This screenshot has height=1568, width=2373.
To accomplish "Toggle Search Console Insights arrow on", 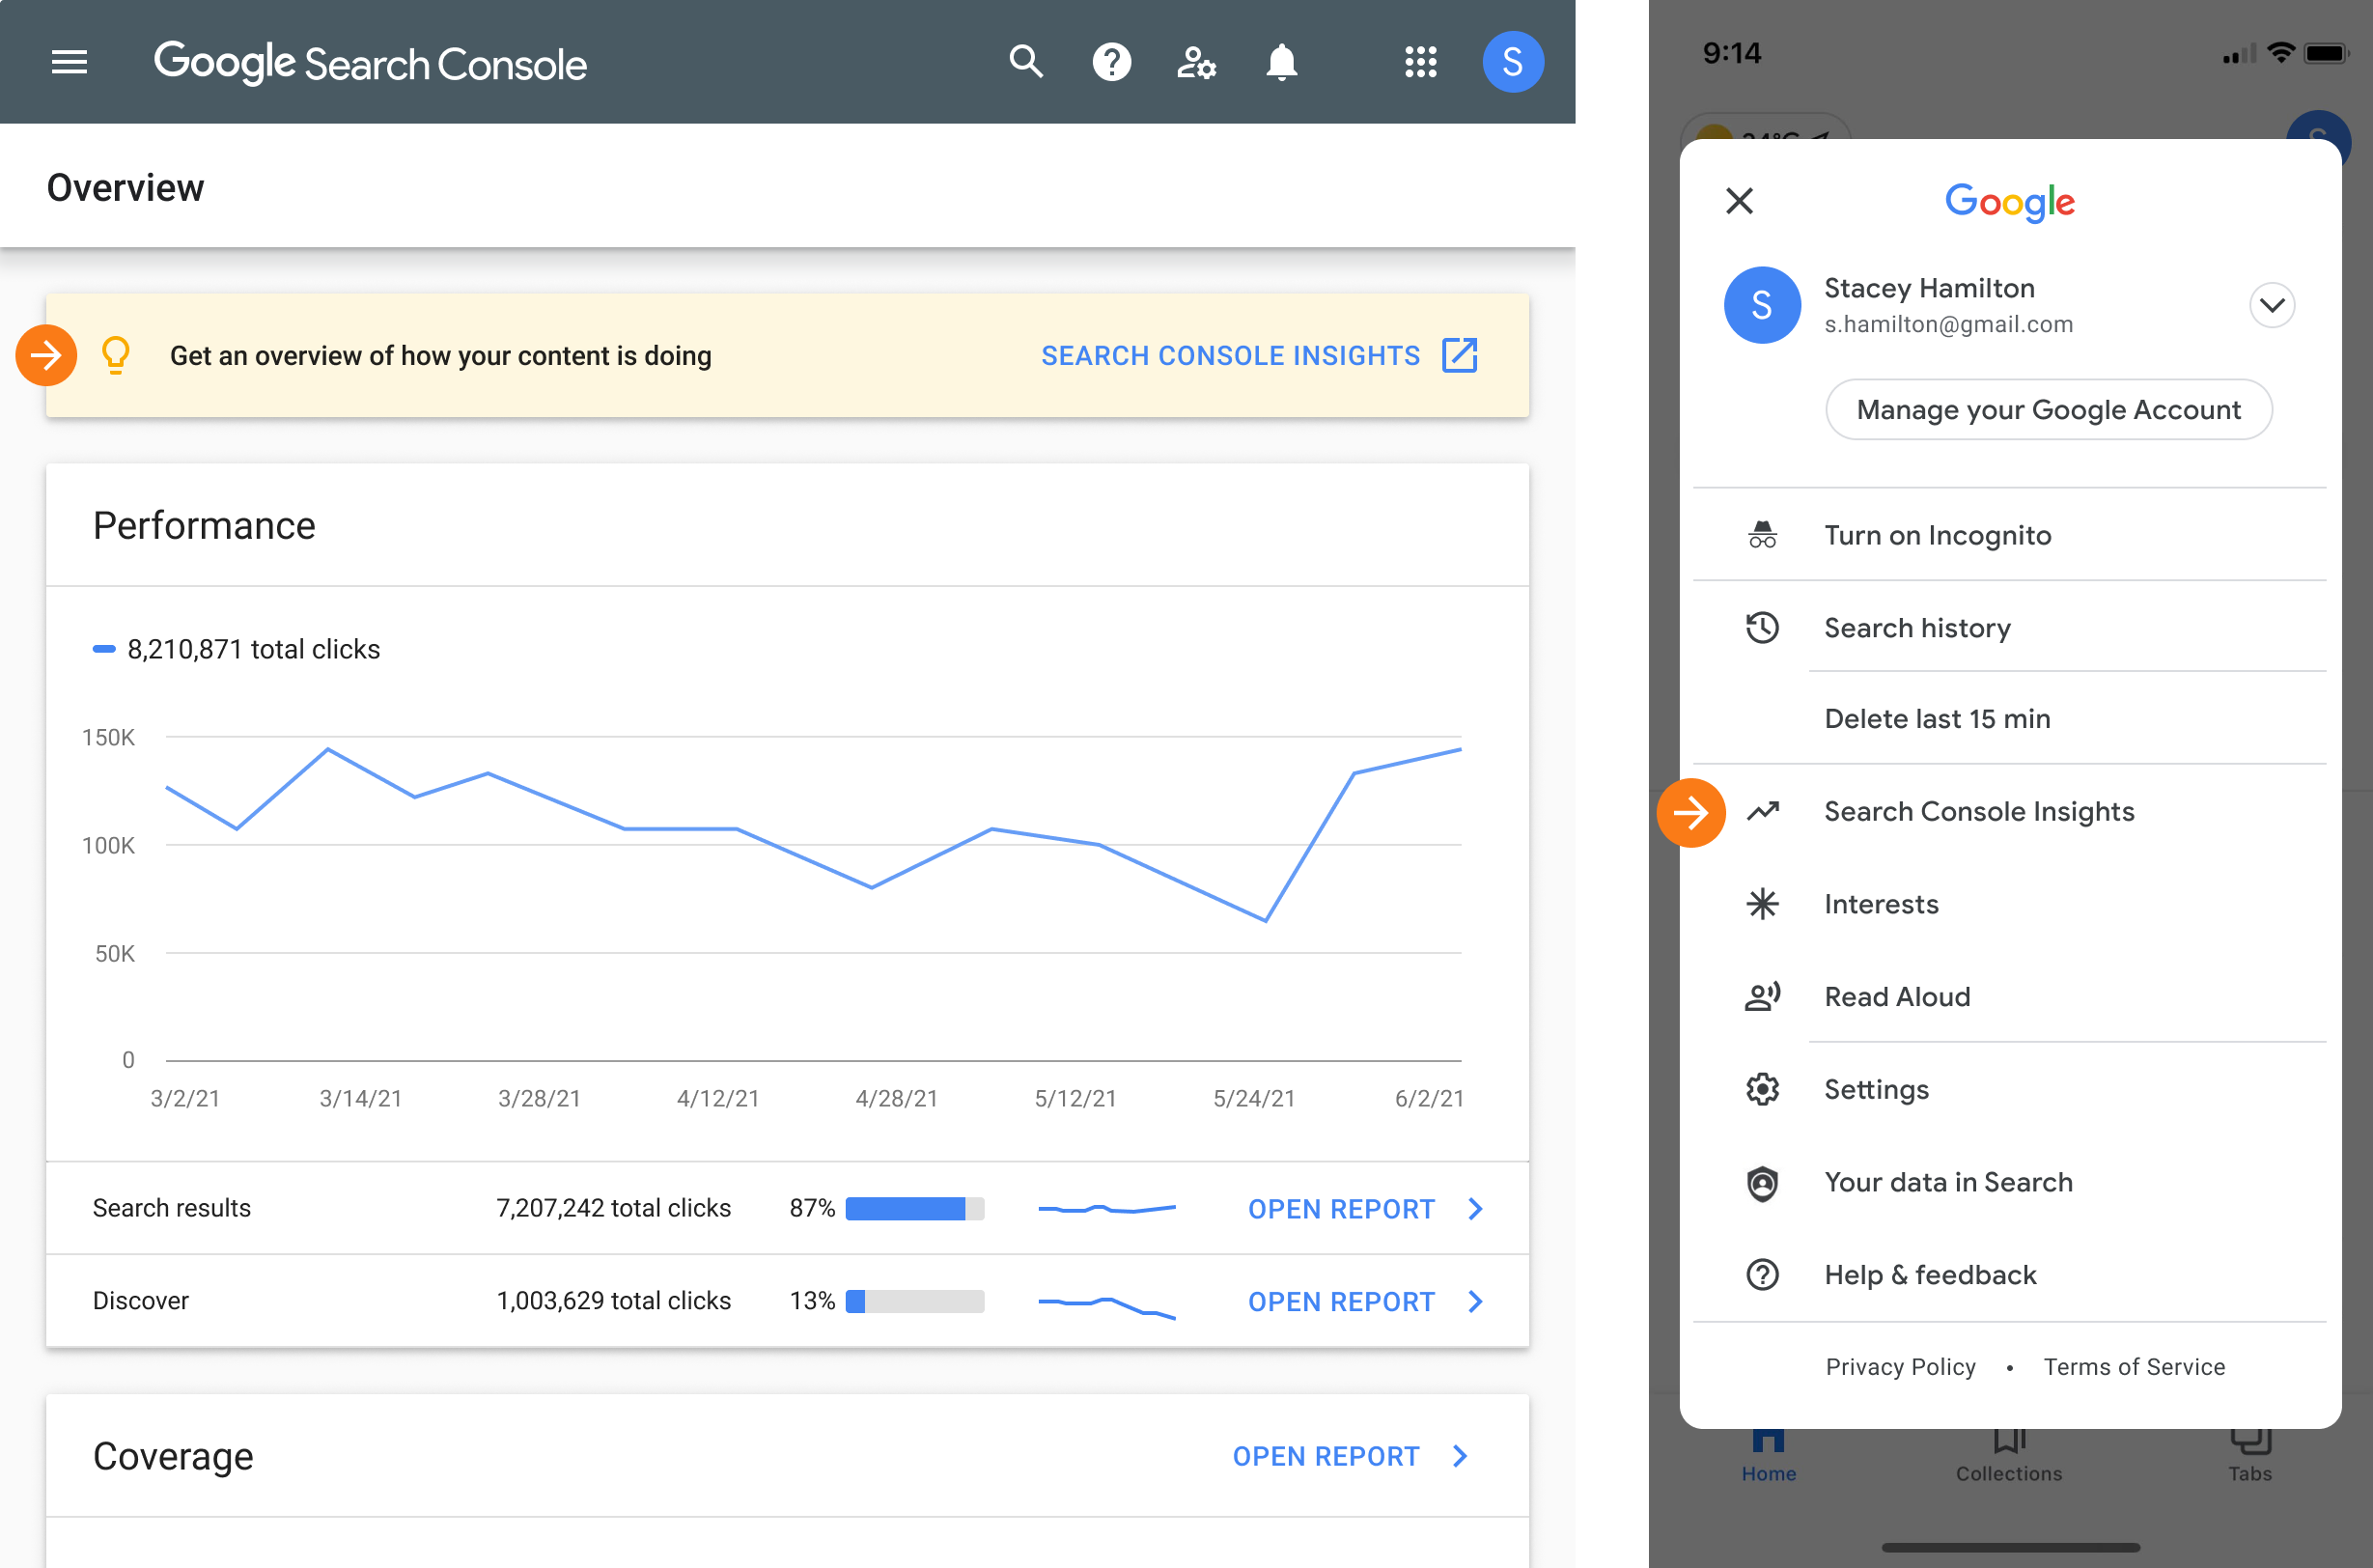I will tap(1689, 812).
